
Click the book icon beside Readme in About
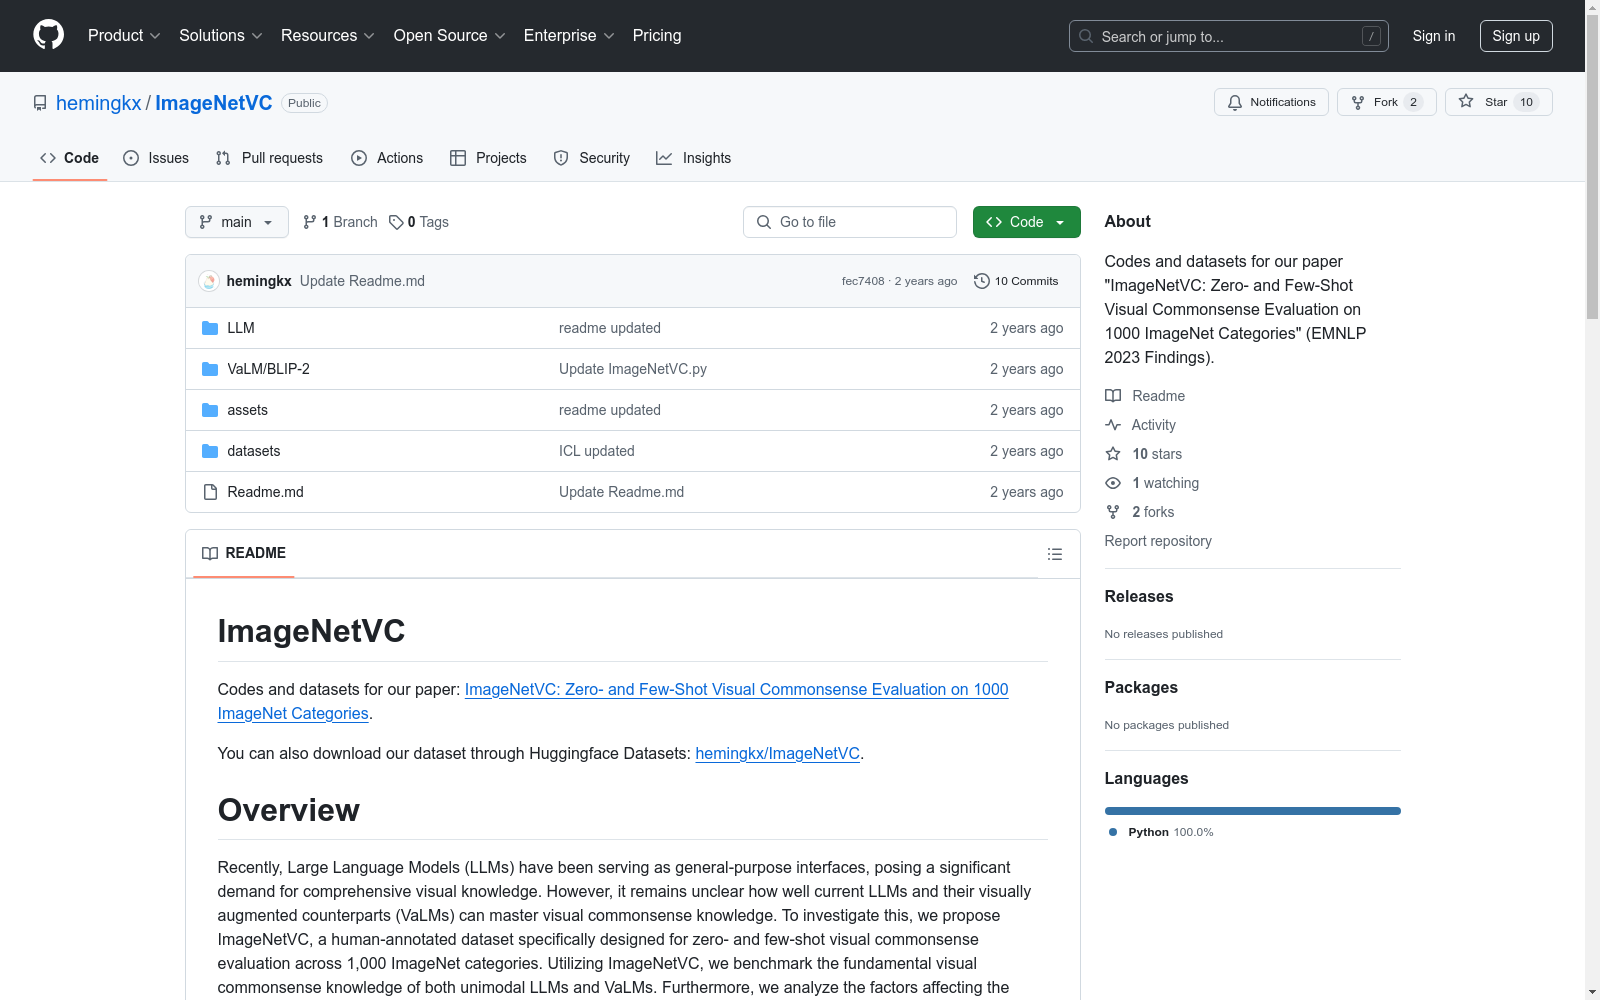point(1113,396)
